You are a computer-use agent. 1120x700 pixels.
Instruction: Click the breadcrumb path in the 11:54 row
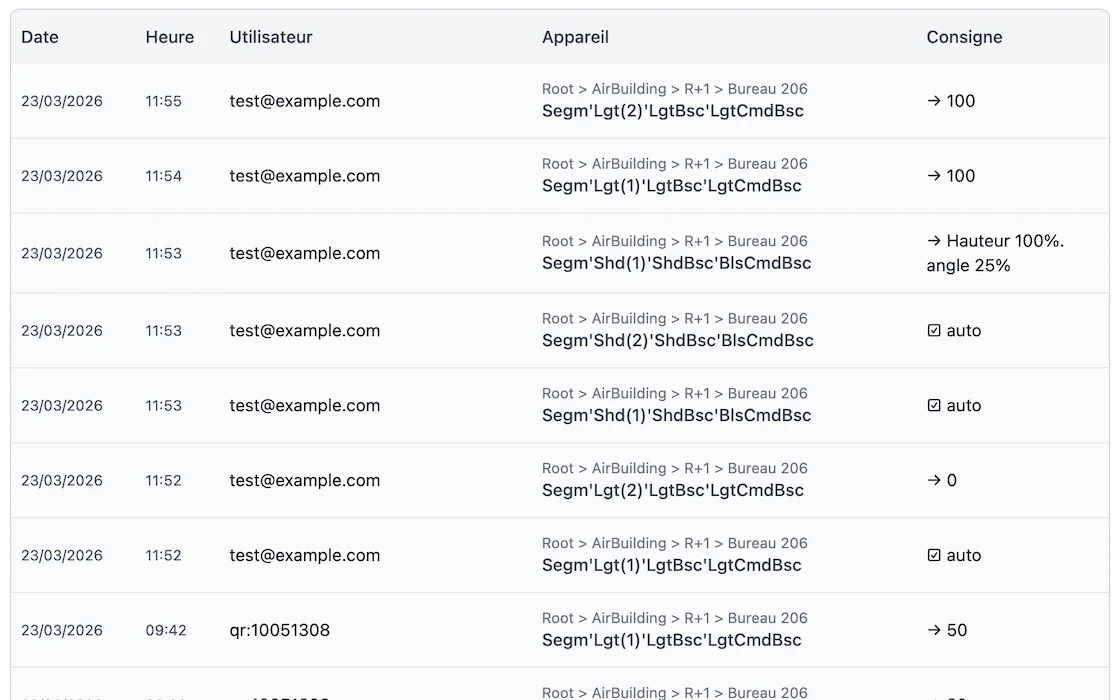pyautogui.click(x=674, y=164)
